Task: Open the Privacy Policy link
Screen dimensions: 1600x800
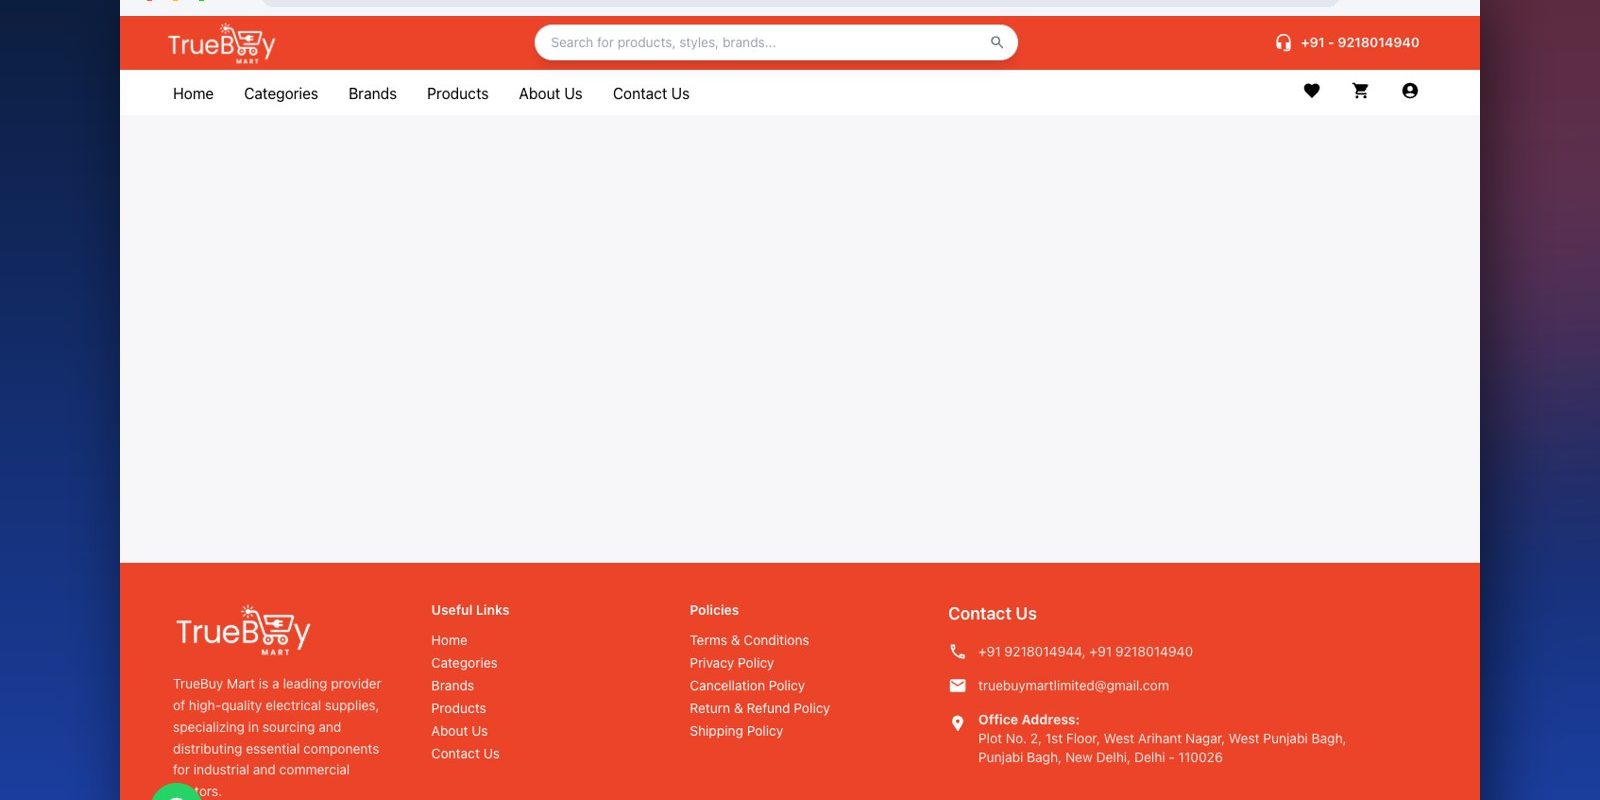Action: 732,664
